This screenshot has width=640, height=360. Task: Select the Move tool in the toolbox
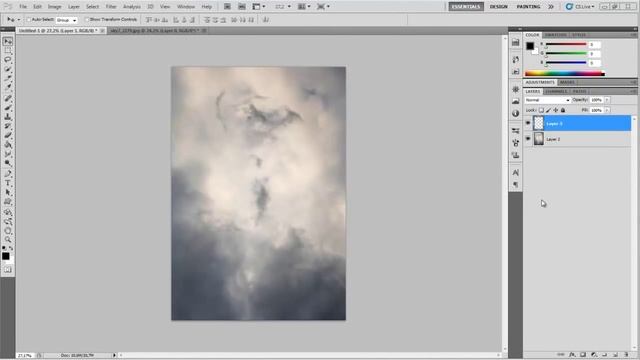(8, 42)
